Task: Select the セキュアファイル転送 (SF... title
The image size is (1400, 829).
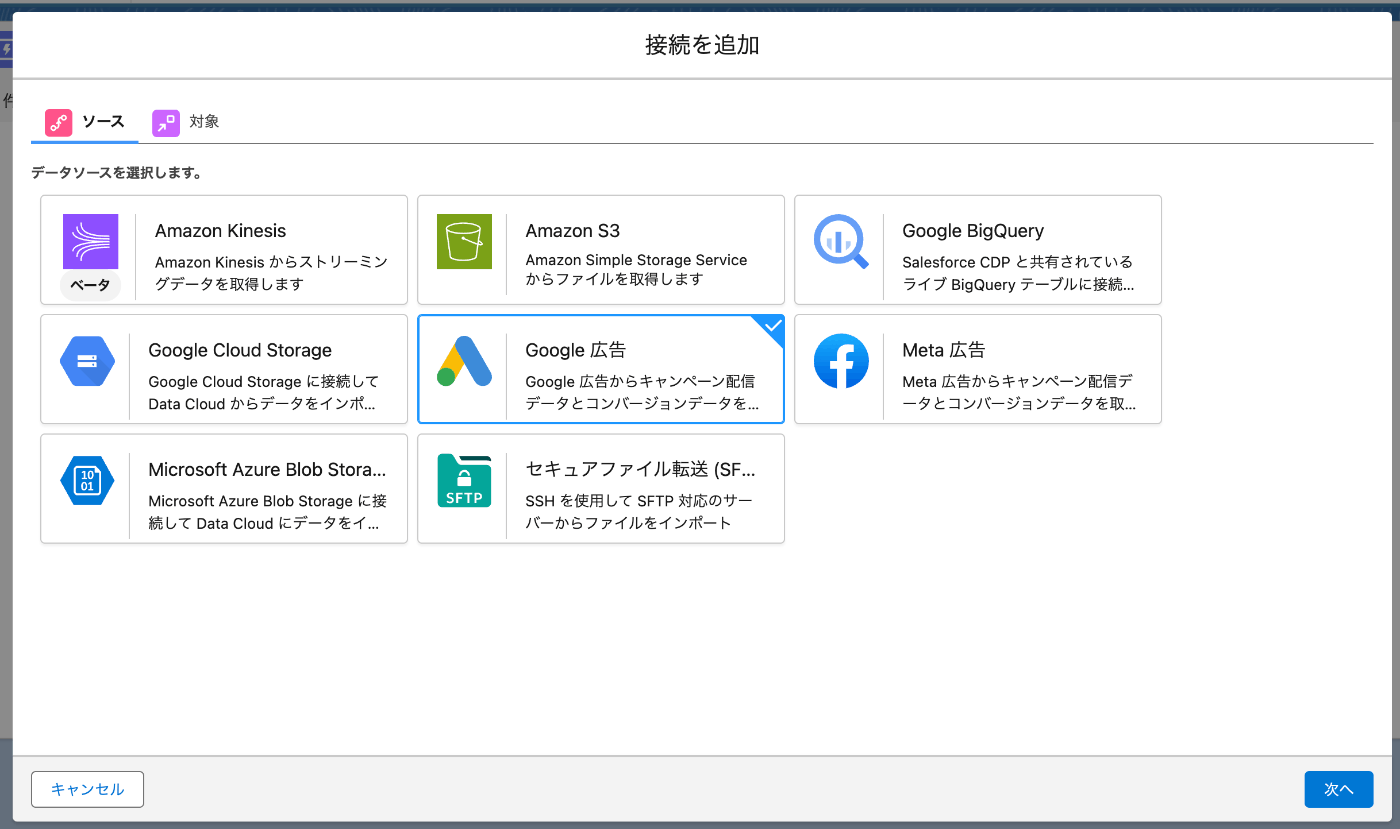Action: pos(640,470)
